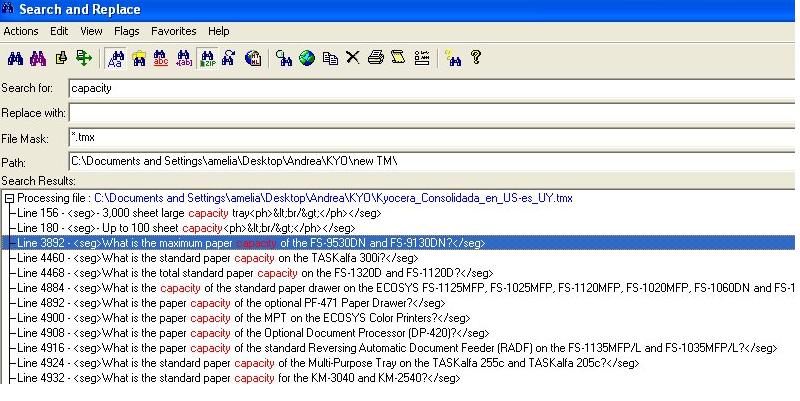The width and height of the screenshot is (800, 401).
Task: Open the Actions menu
Action: 21,31
